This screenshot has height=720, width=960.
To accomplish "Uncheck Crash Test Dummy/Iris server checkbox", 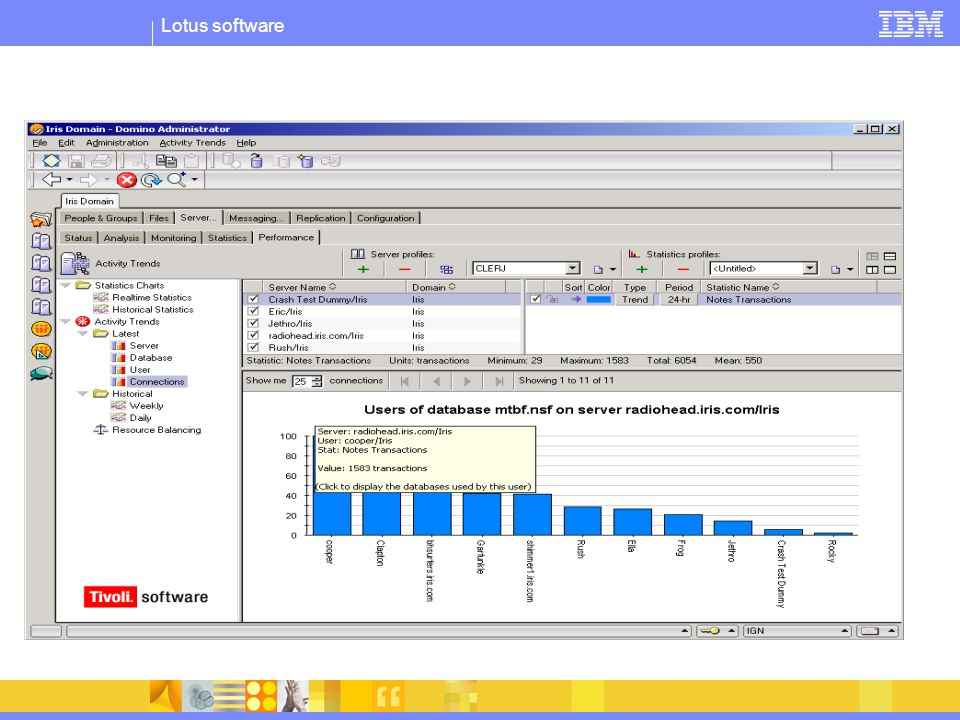I will (x=253, y=299).
